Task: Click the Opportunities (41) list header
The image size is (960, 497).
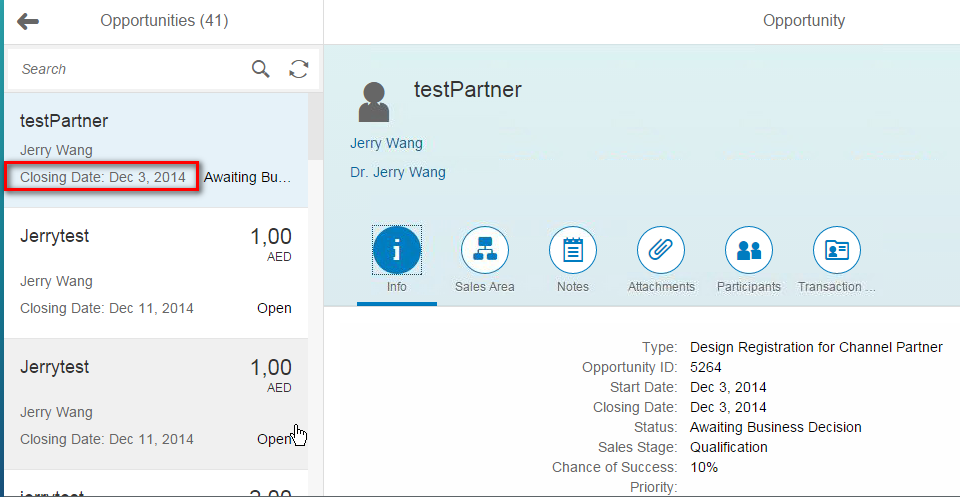Action: click(x=163, y=21)
